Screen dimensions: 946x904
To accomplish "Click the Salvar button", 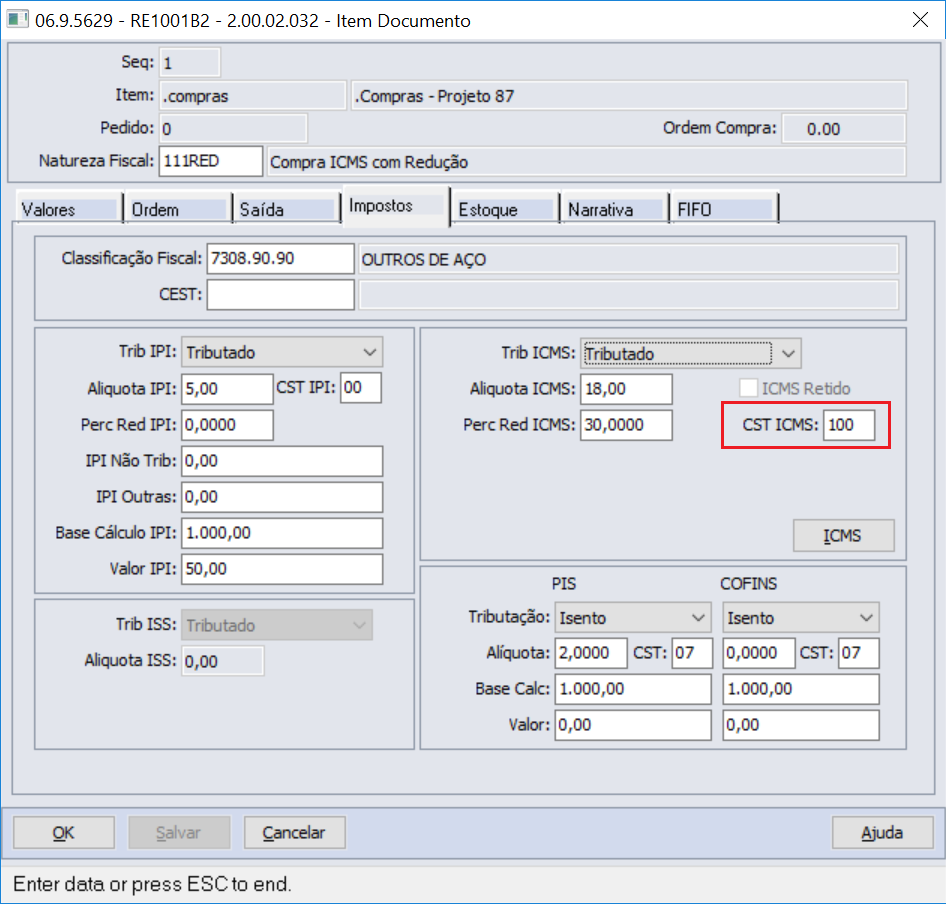I will (179, 833).
